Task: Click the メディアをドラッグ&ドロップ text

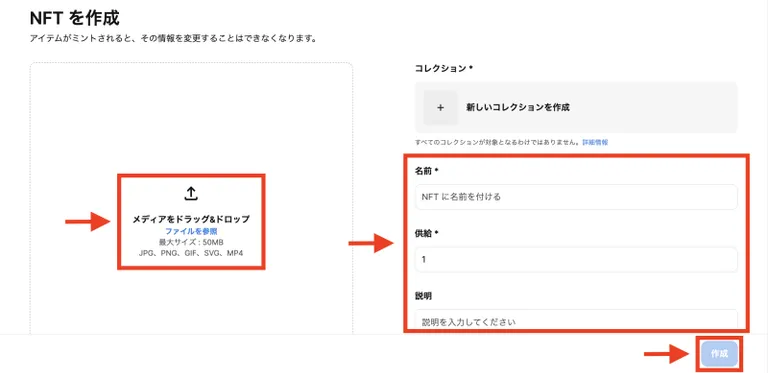Action: [191, 219]
